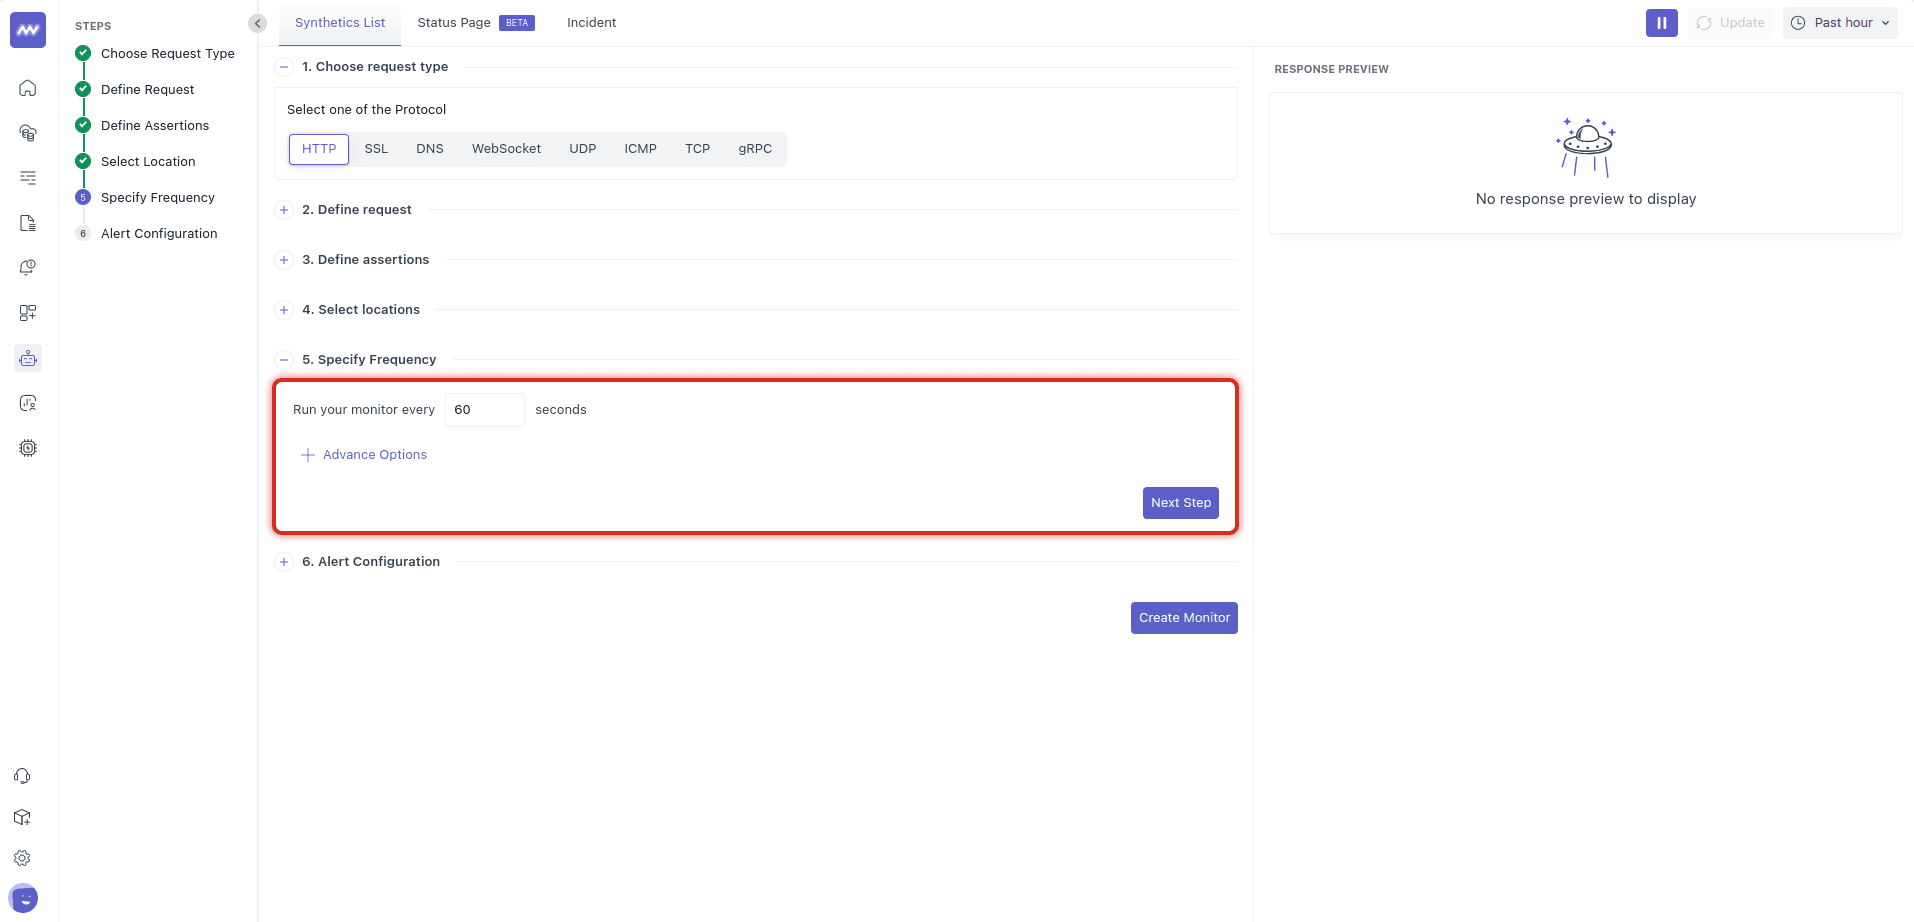Switch to the Incident tab
Image resolution: width=1914 pixels, height=922 pixels.
pyautogui.click(x=591, y=23)
